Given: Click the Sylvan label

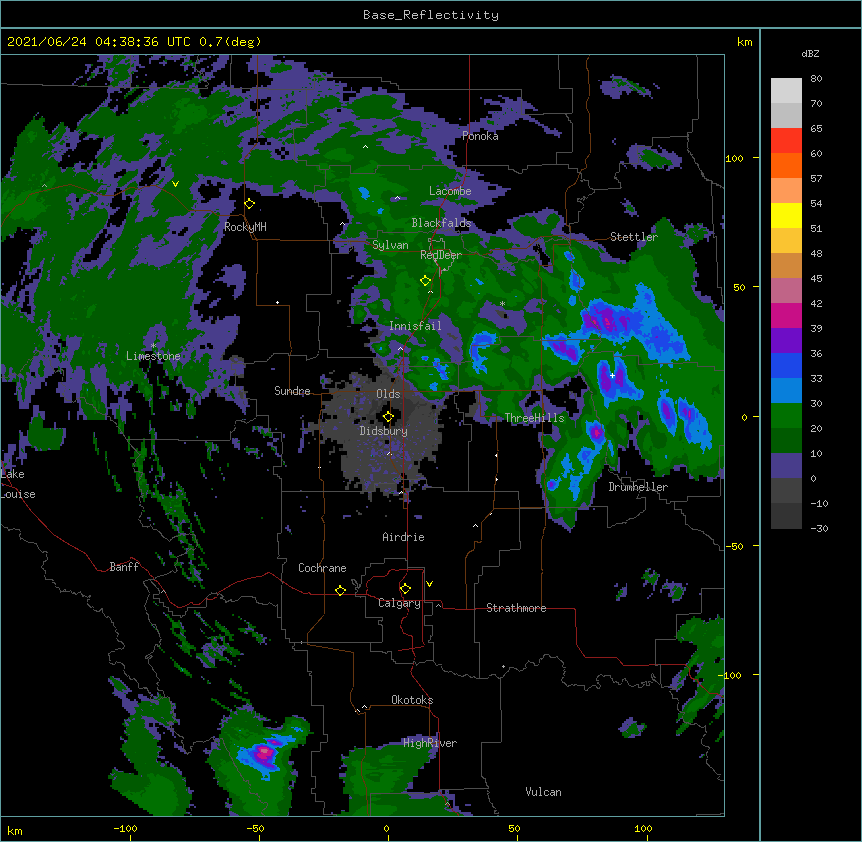Looking at the screenshot, I should pyautogui.click(x=390, y=245).
